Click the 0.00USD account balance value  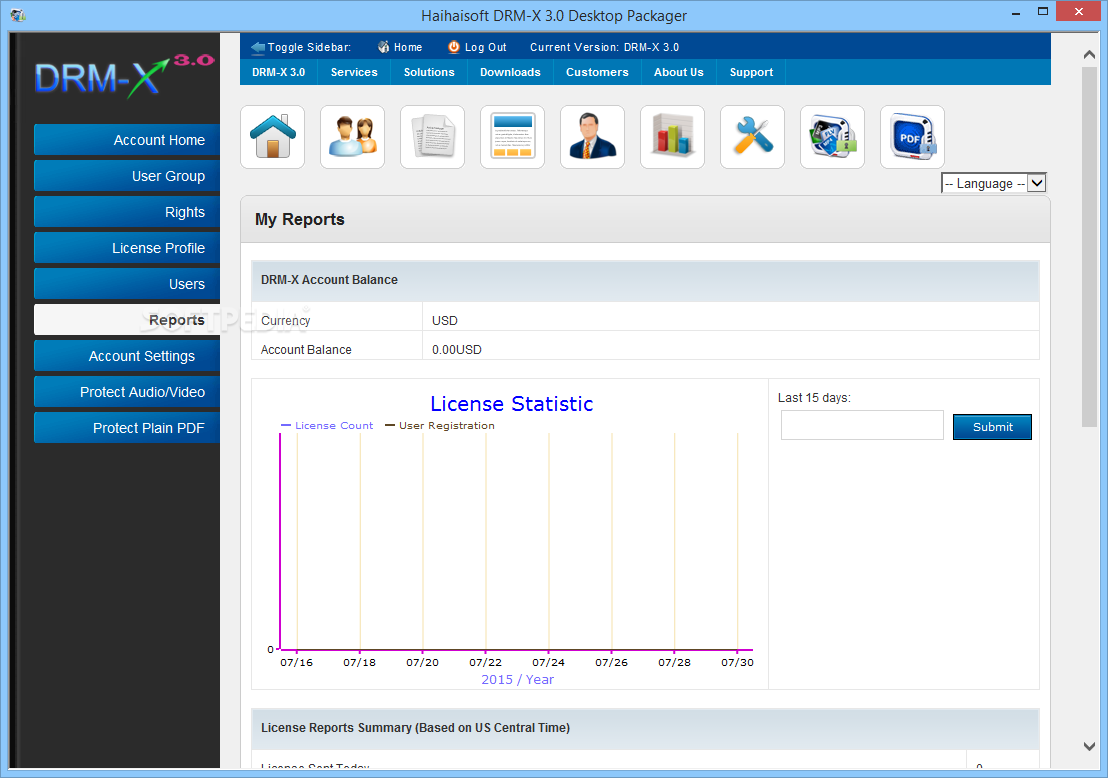pos(456,350)
